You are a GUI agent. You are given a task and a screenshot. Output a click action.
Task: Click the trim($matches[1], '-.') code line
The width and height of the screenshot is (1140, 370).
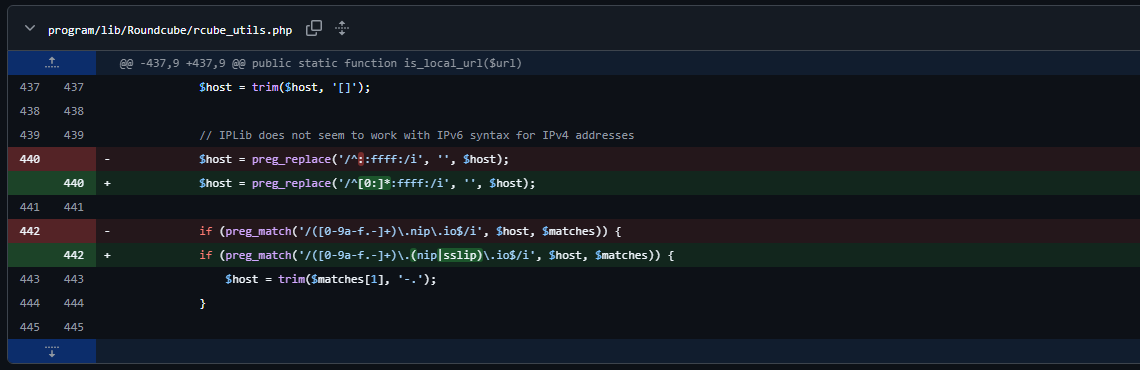coord(331,279)
